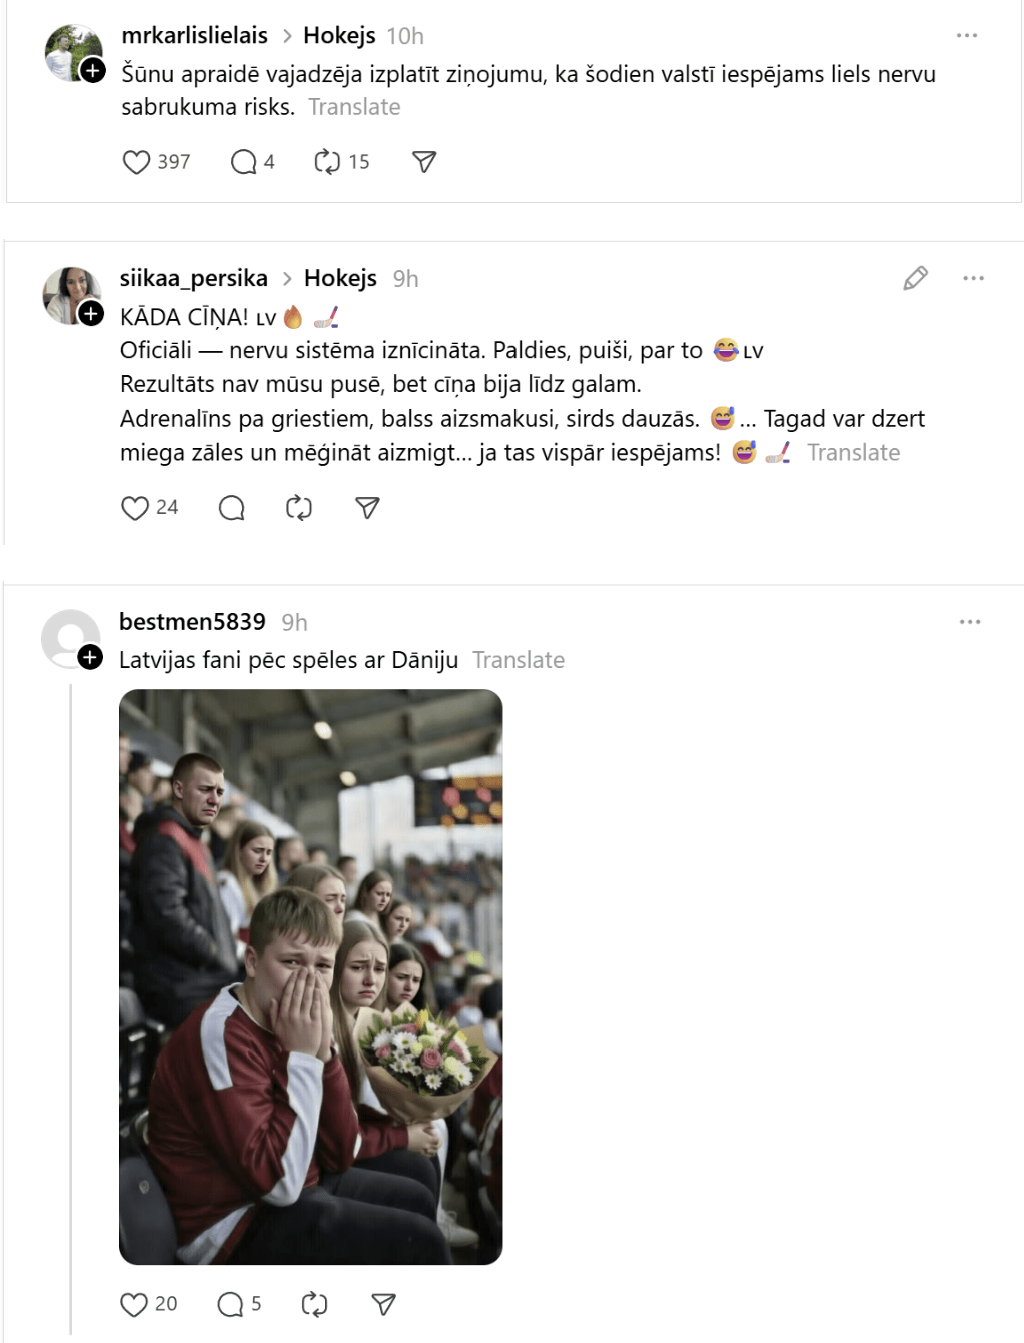Viewport: 1024px width, 1343px height.
Task: Open Hokejs topic on mrkarlislielais's post
Action: [x=339, y=36]
